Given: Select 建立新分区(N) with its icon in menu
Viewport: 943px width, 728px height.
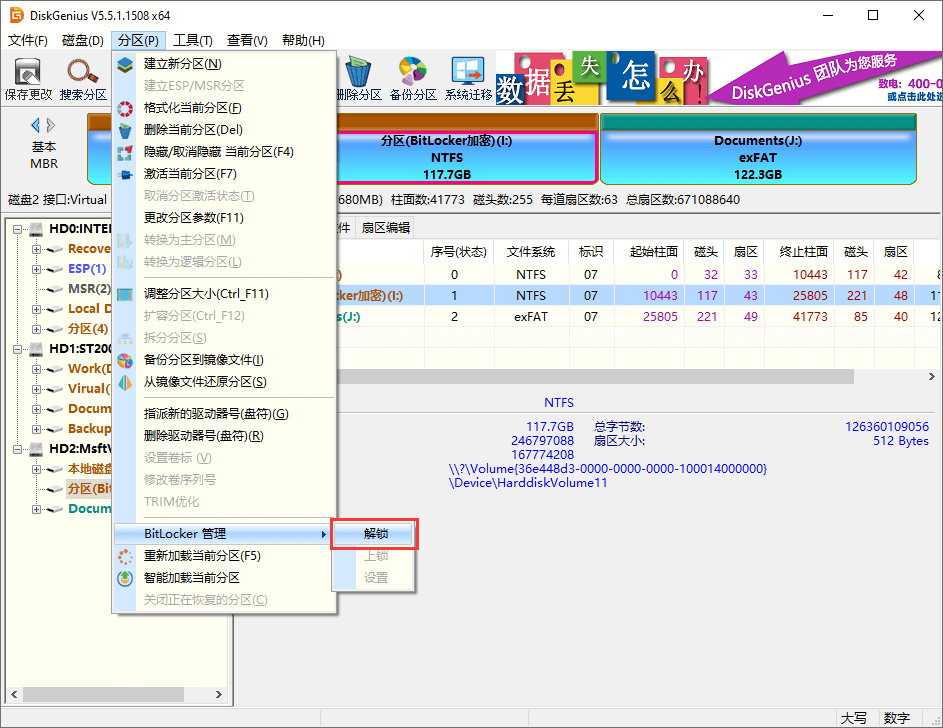Looking at the screenshot, I should pyautogui.click(x=124, y=63).
